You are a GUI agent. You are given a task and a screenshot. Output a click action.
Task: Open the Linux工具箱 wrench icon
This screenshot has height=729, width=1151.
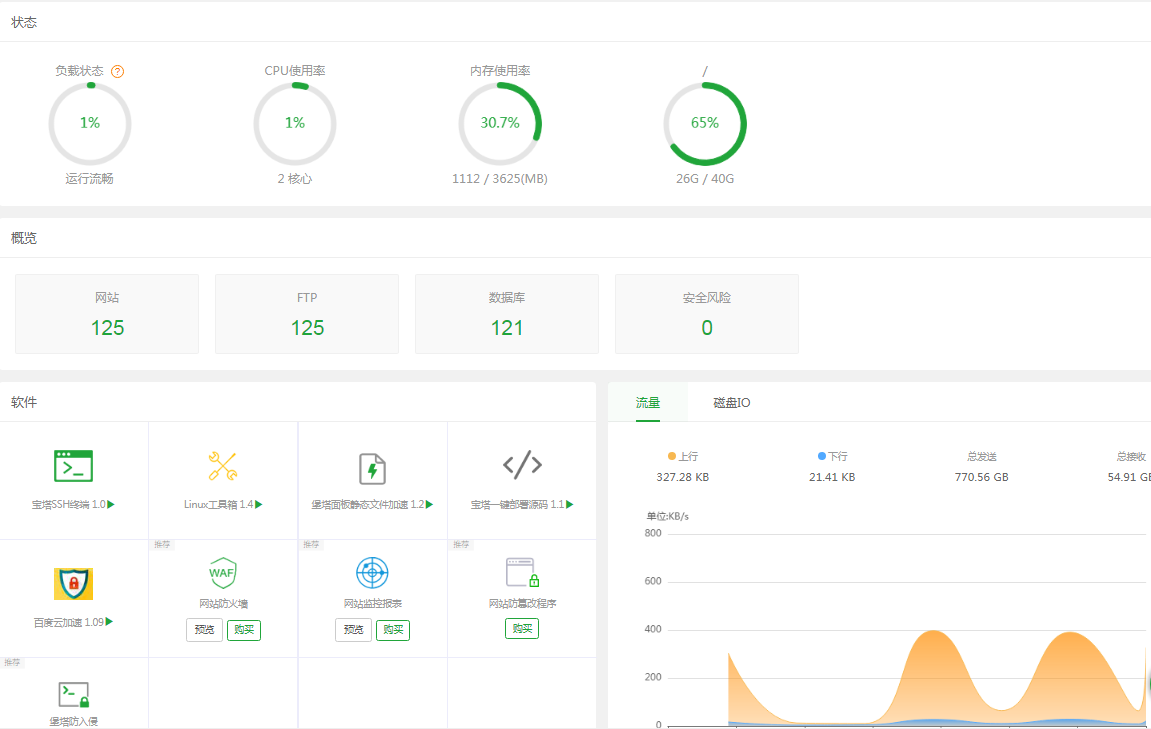tap(222, 466)
